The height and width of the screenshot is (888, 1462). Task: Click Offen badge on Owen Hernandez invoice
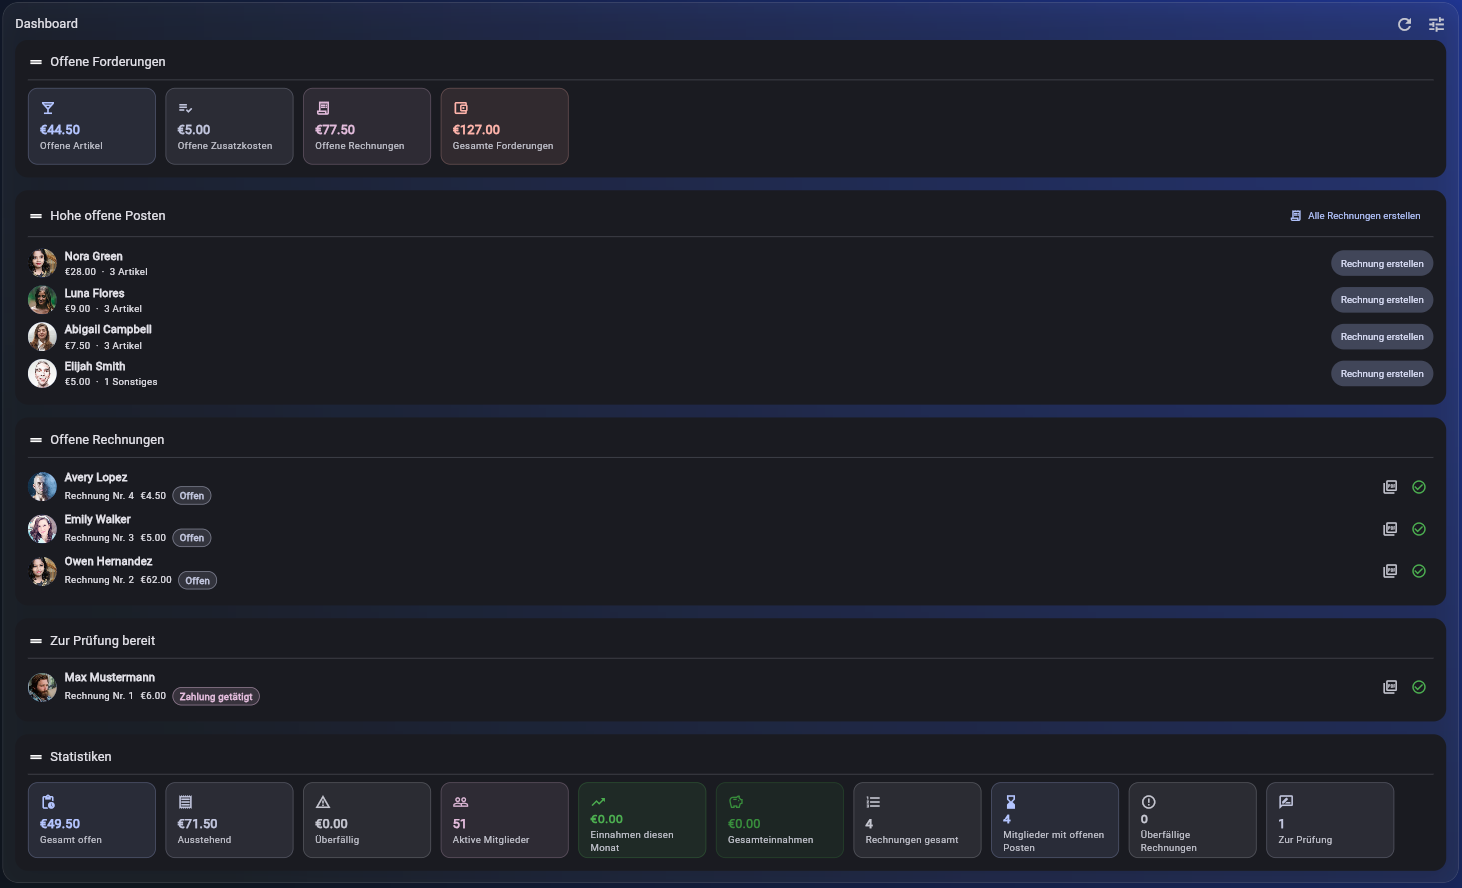(197, 580)
